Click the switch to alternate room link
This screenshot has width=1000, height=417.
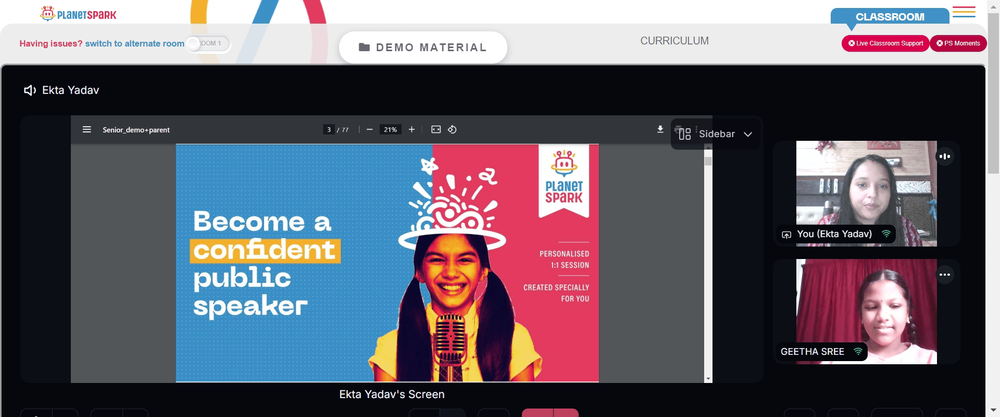click(135, 44)
